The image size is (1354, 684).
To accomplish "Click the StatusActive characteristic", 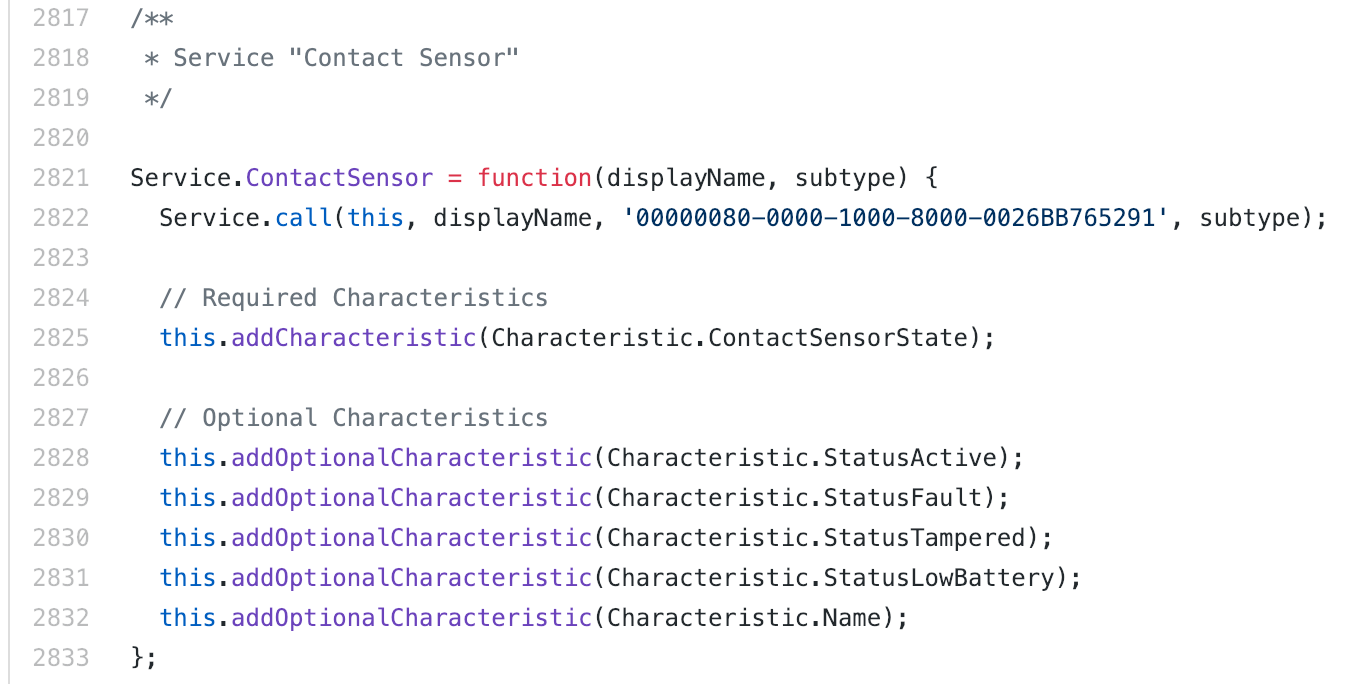I will (x=910, y=458).
